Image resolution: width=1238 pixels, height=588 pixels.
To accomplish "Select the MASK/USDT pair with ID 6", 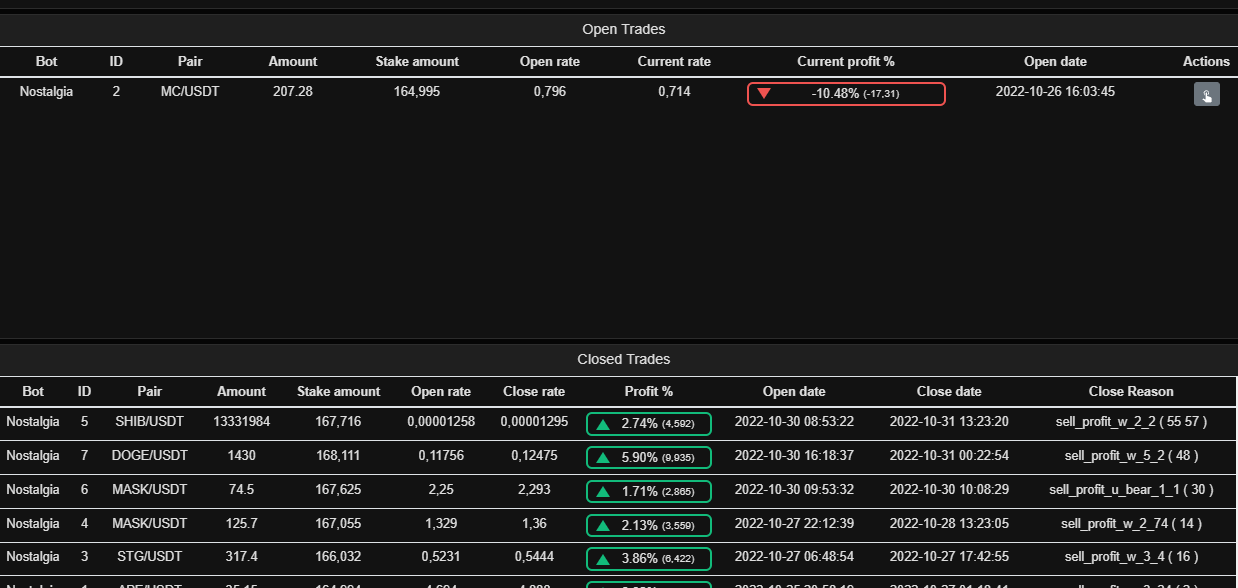I will (x=150, y=490).
